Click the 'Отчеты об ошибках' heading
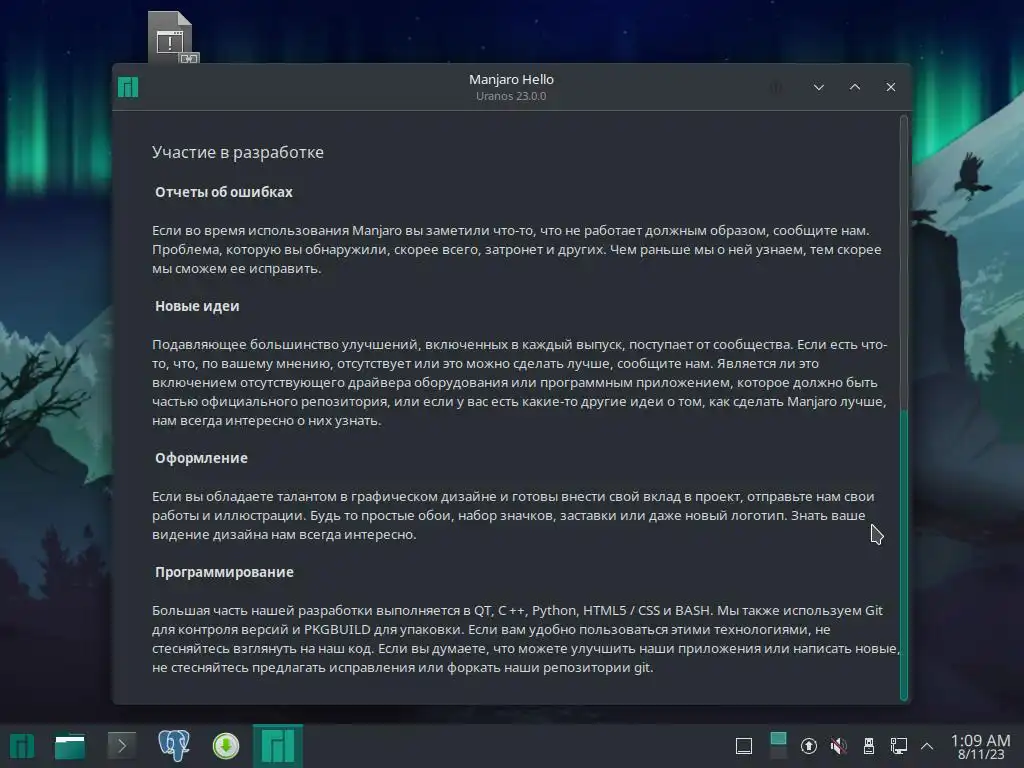The width and height of the screenshot is (1024, 768). (223, 192)
